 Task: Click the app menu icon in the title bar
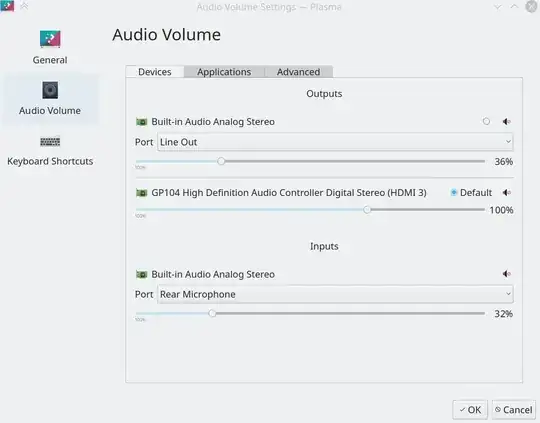[7, 6]
